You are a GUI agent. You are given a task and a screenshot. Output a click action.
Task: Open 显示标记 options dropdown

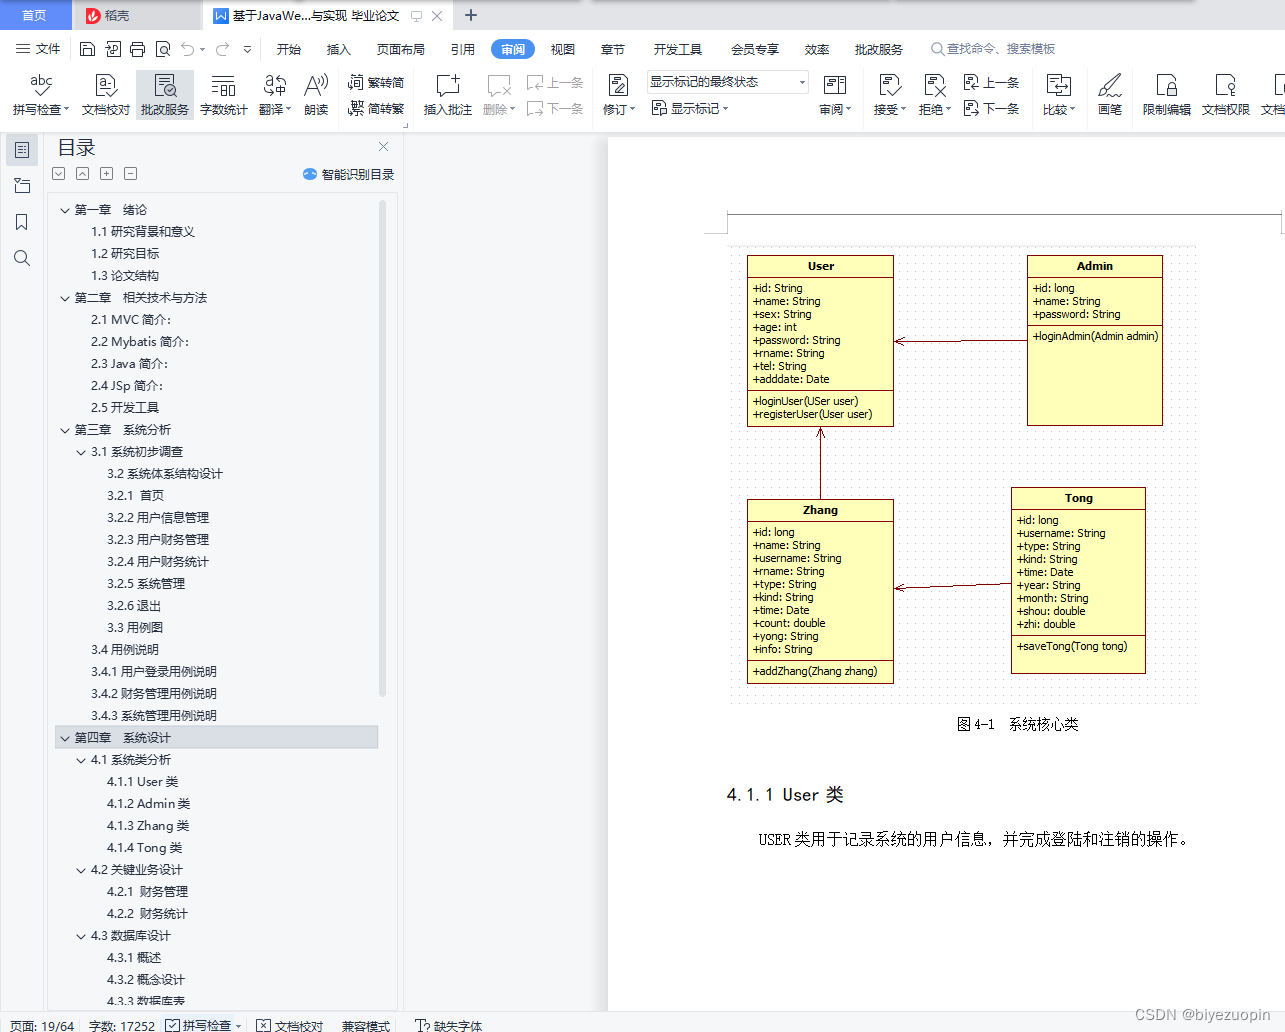point(690,108)
